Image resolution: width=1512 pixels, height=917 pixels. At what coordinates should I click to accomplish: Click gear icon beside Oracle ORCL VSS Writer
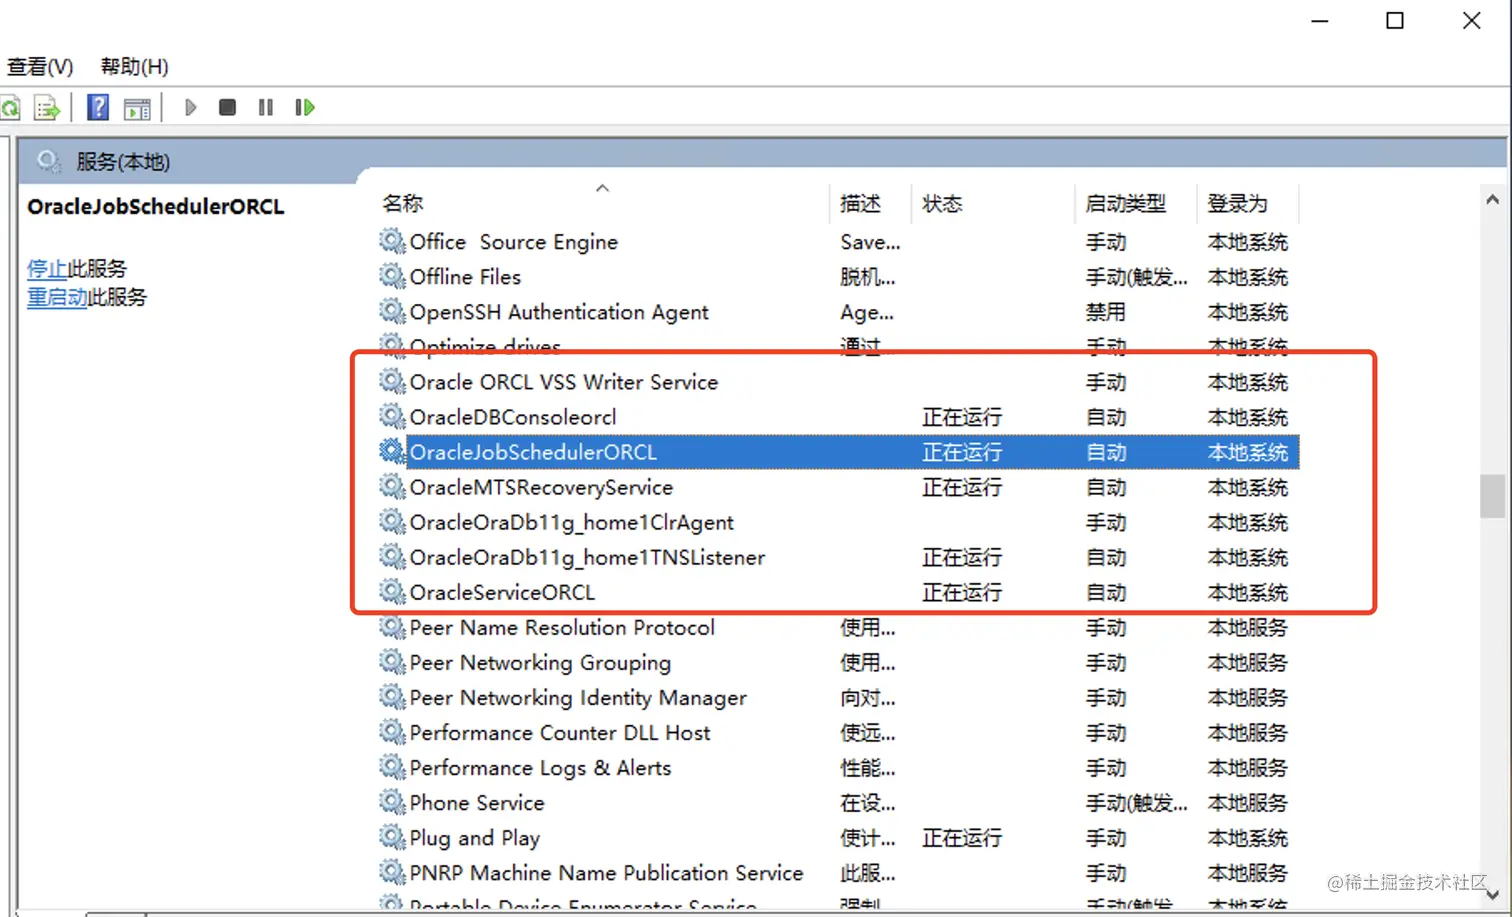pyautogui.click(x=392, y=381)
